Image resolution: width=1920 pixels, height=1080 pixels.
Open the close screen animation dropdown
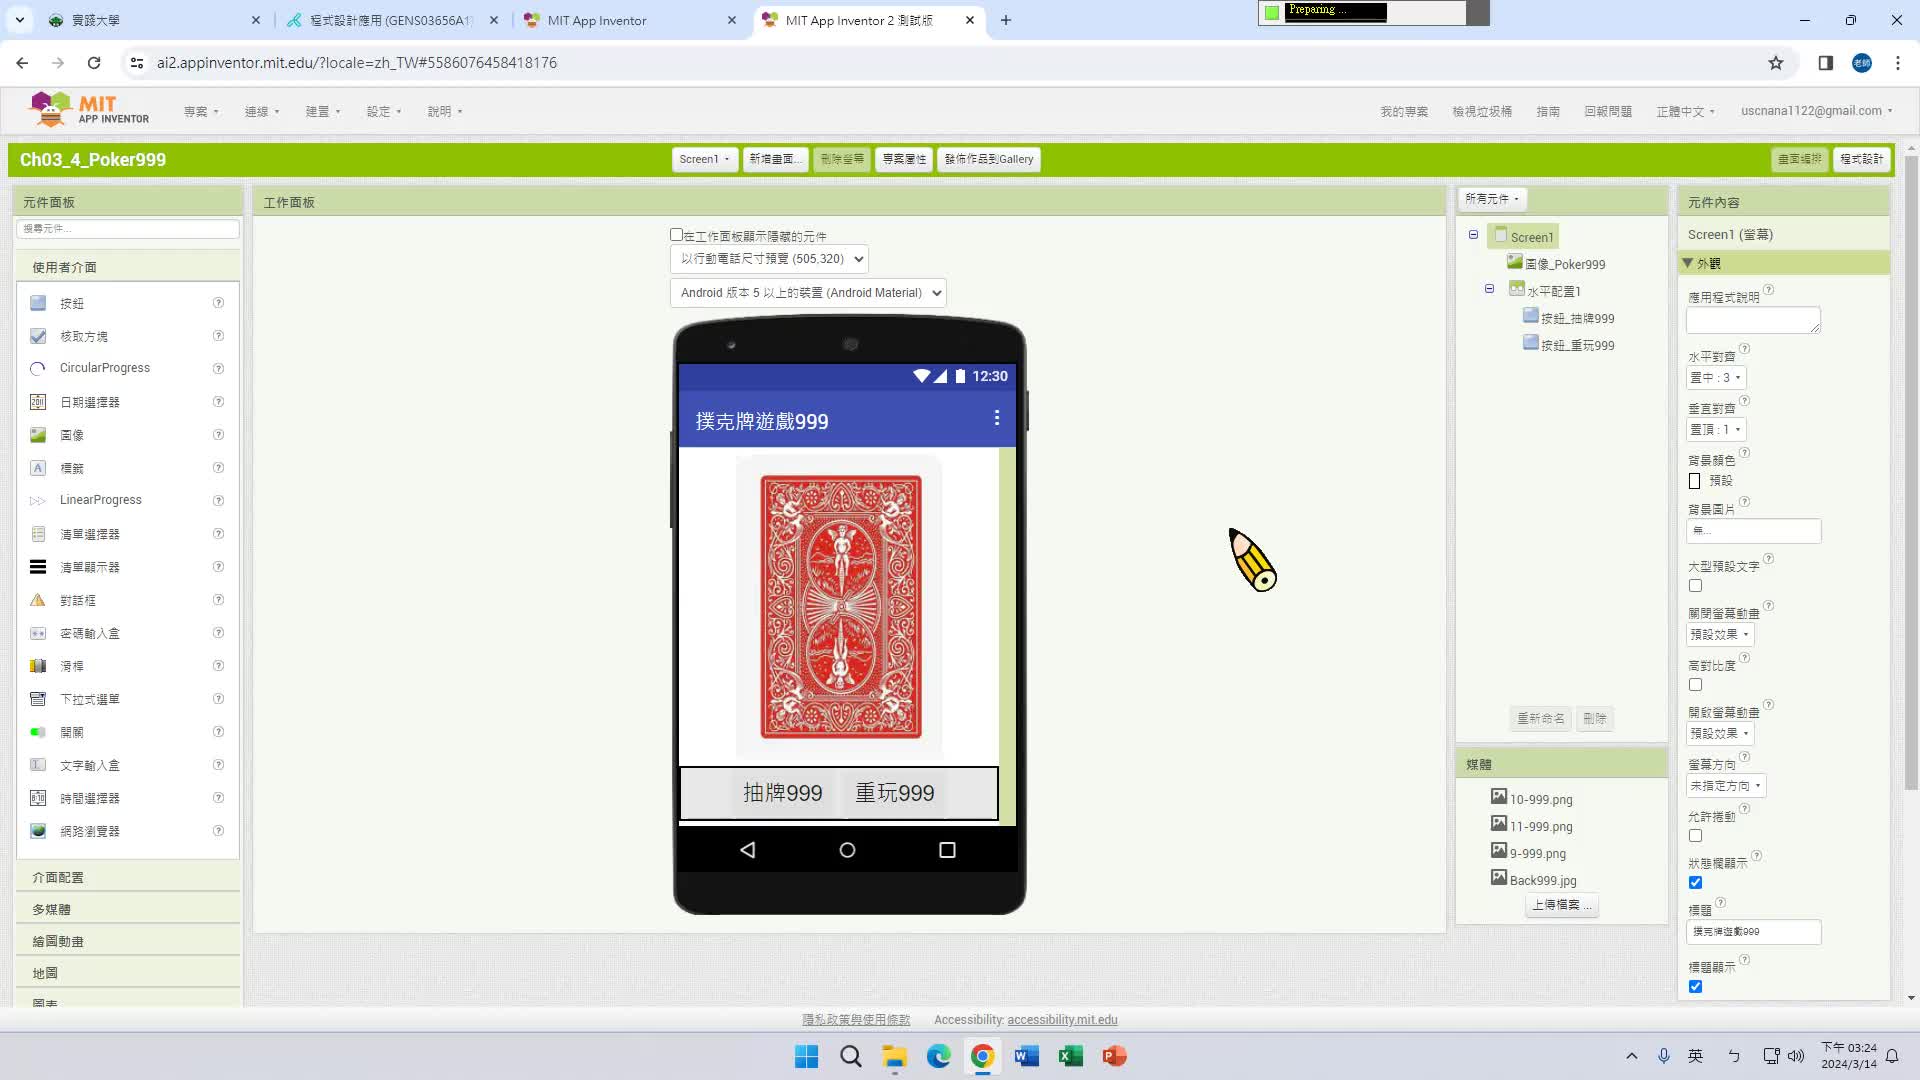(1720, 635)
